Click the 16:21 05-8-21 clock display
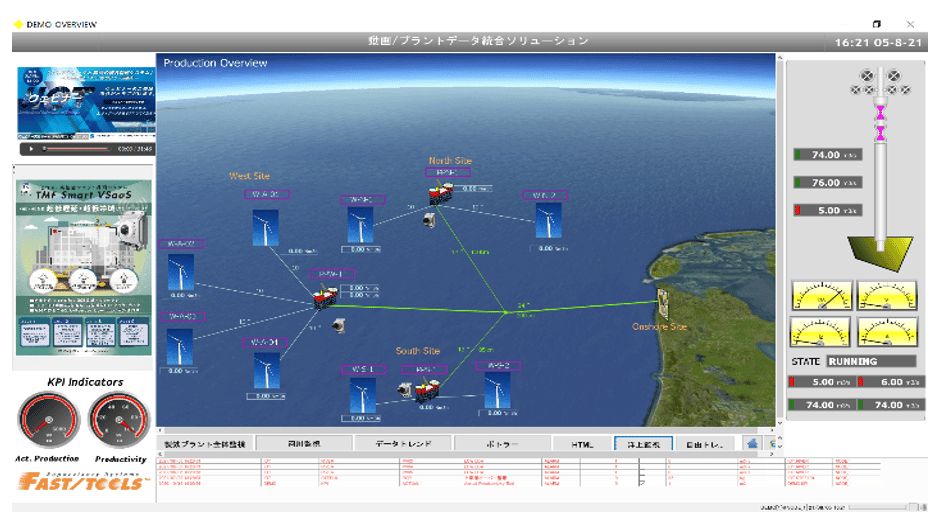 tap(878, 43)
